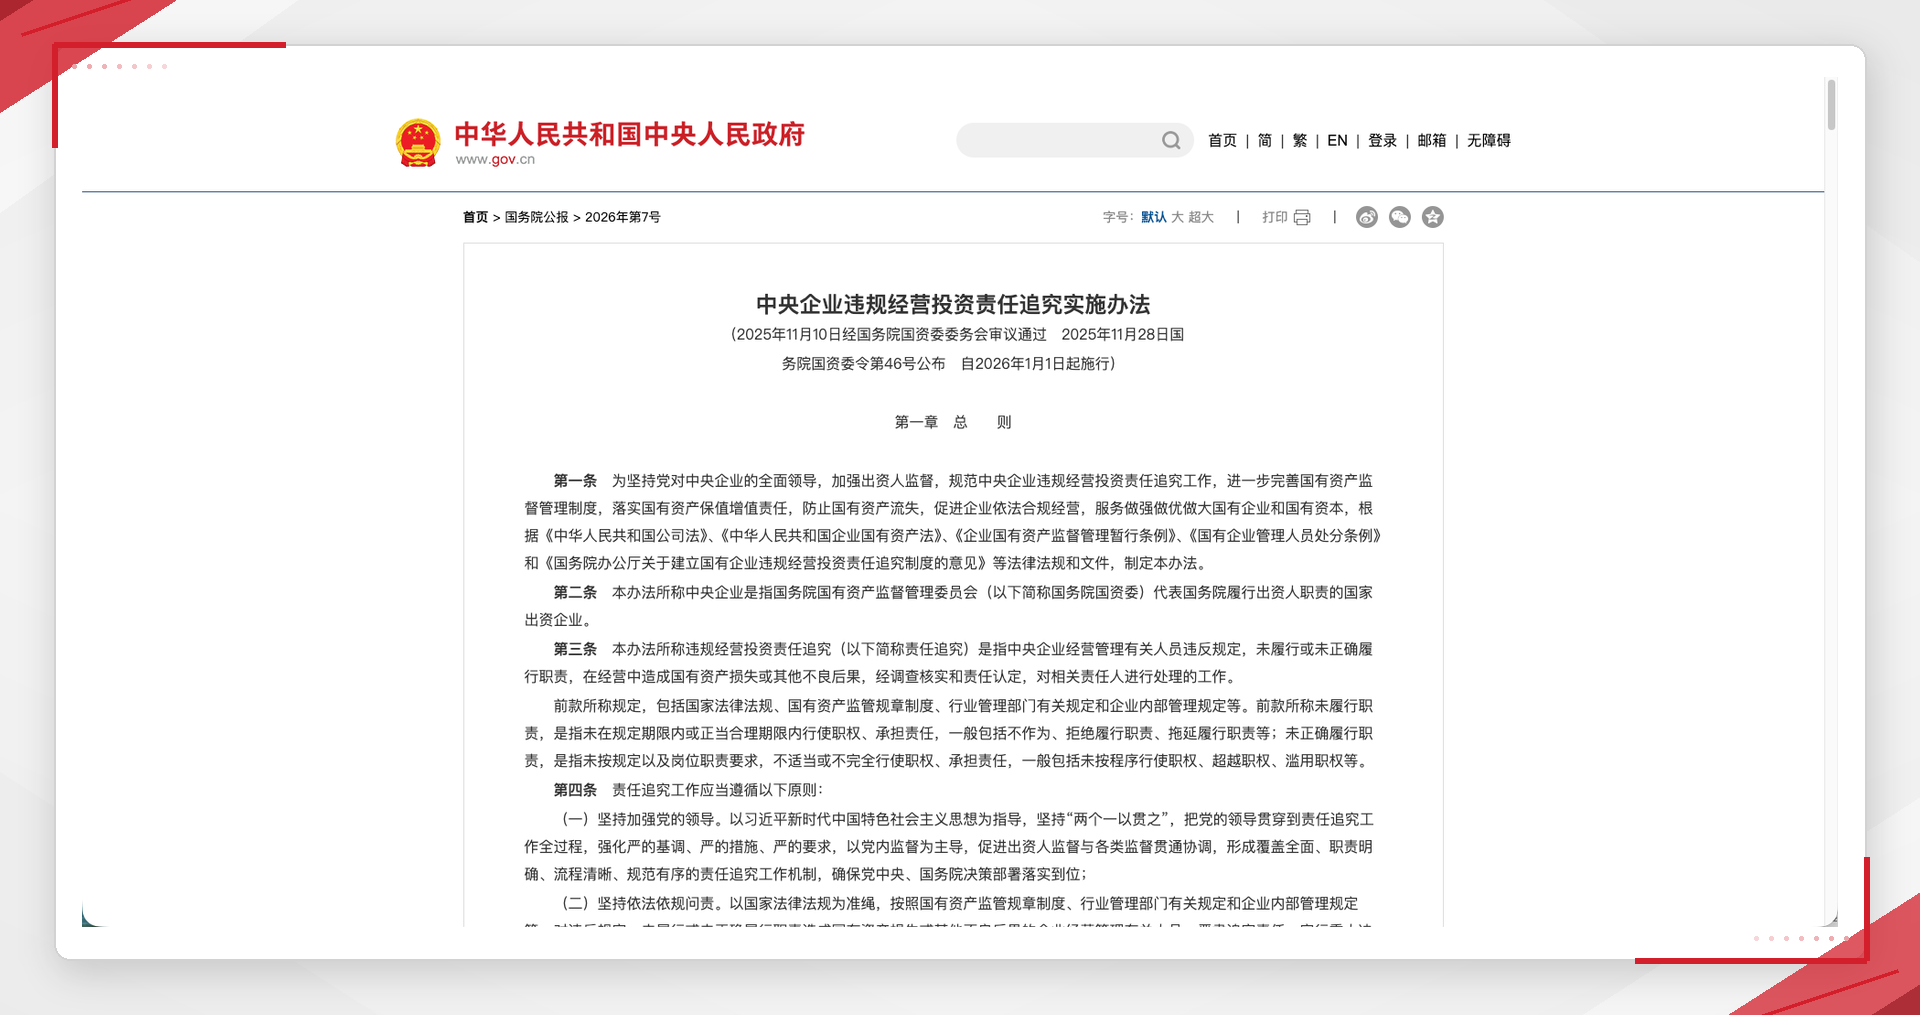Screen dimensions: 1920x1015
Task: Click the 登录 login link
Action: (1382, 141)
